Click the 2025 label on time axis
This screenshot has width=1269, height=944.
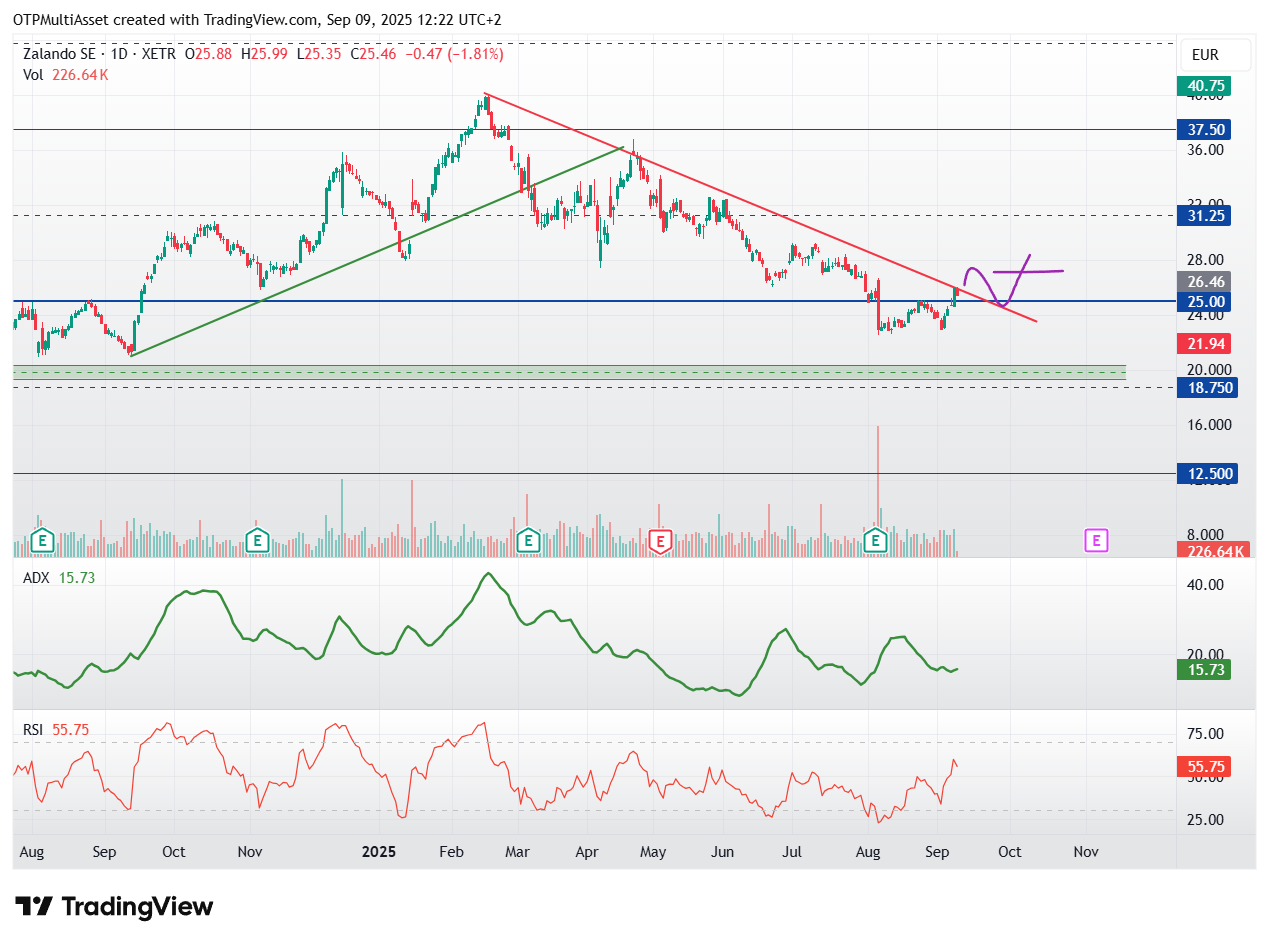379,852
